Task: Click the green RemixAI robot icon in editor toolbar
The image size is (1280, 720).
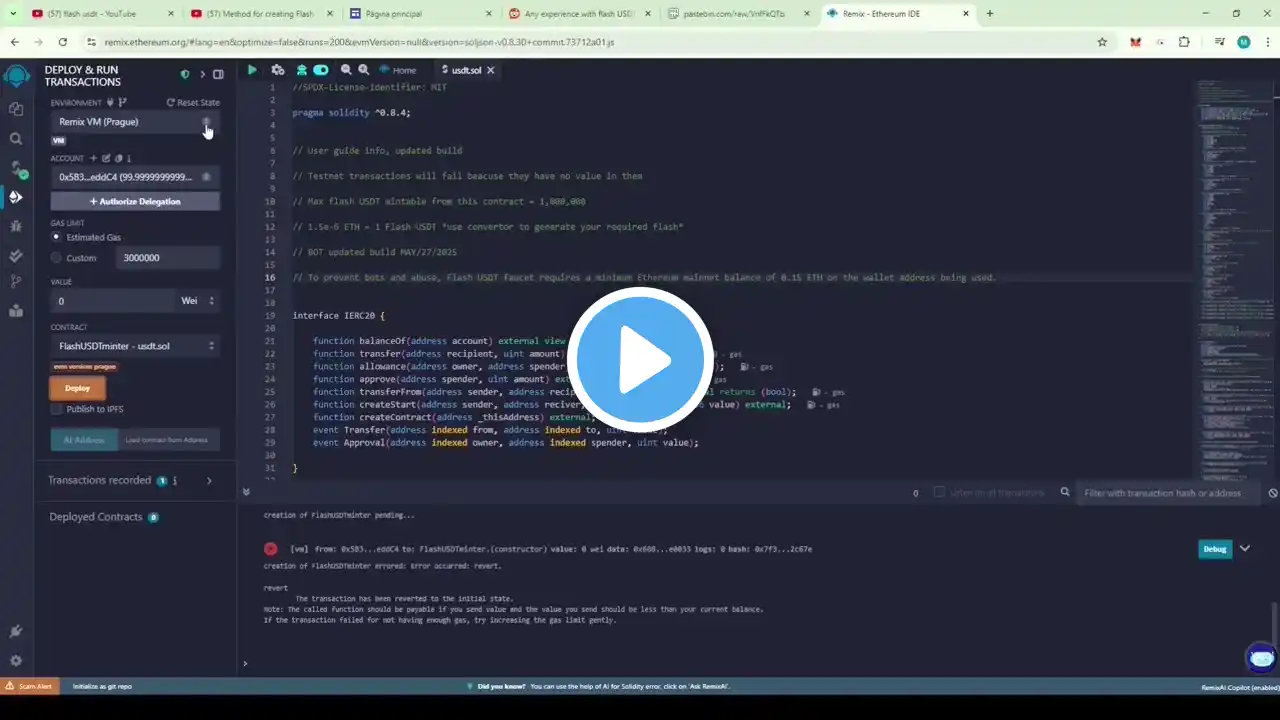Action: (x=301, y=70)
